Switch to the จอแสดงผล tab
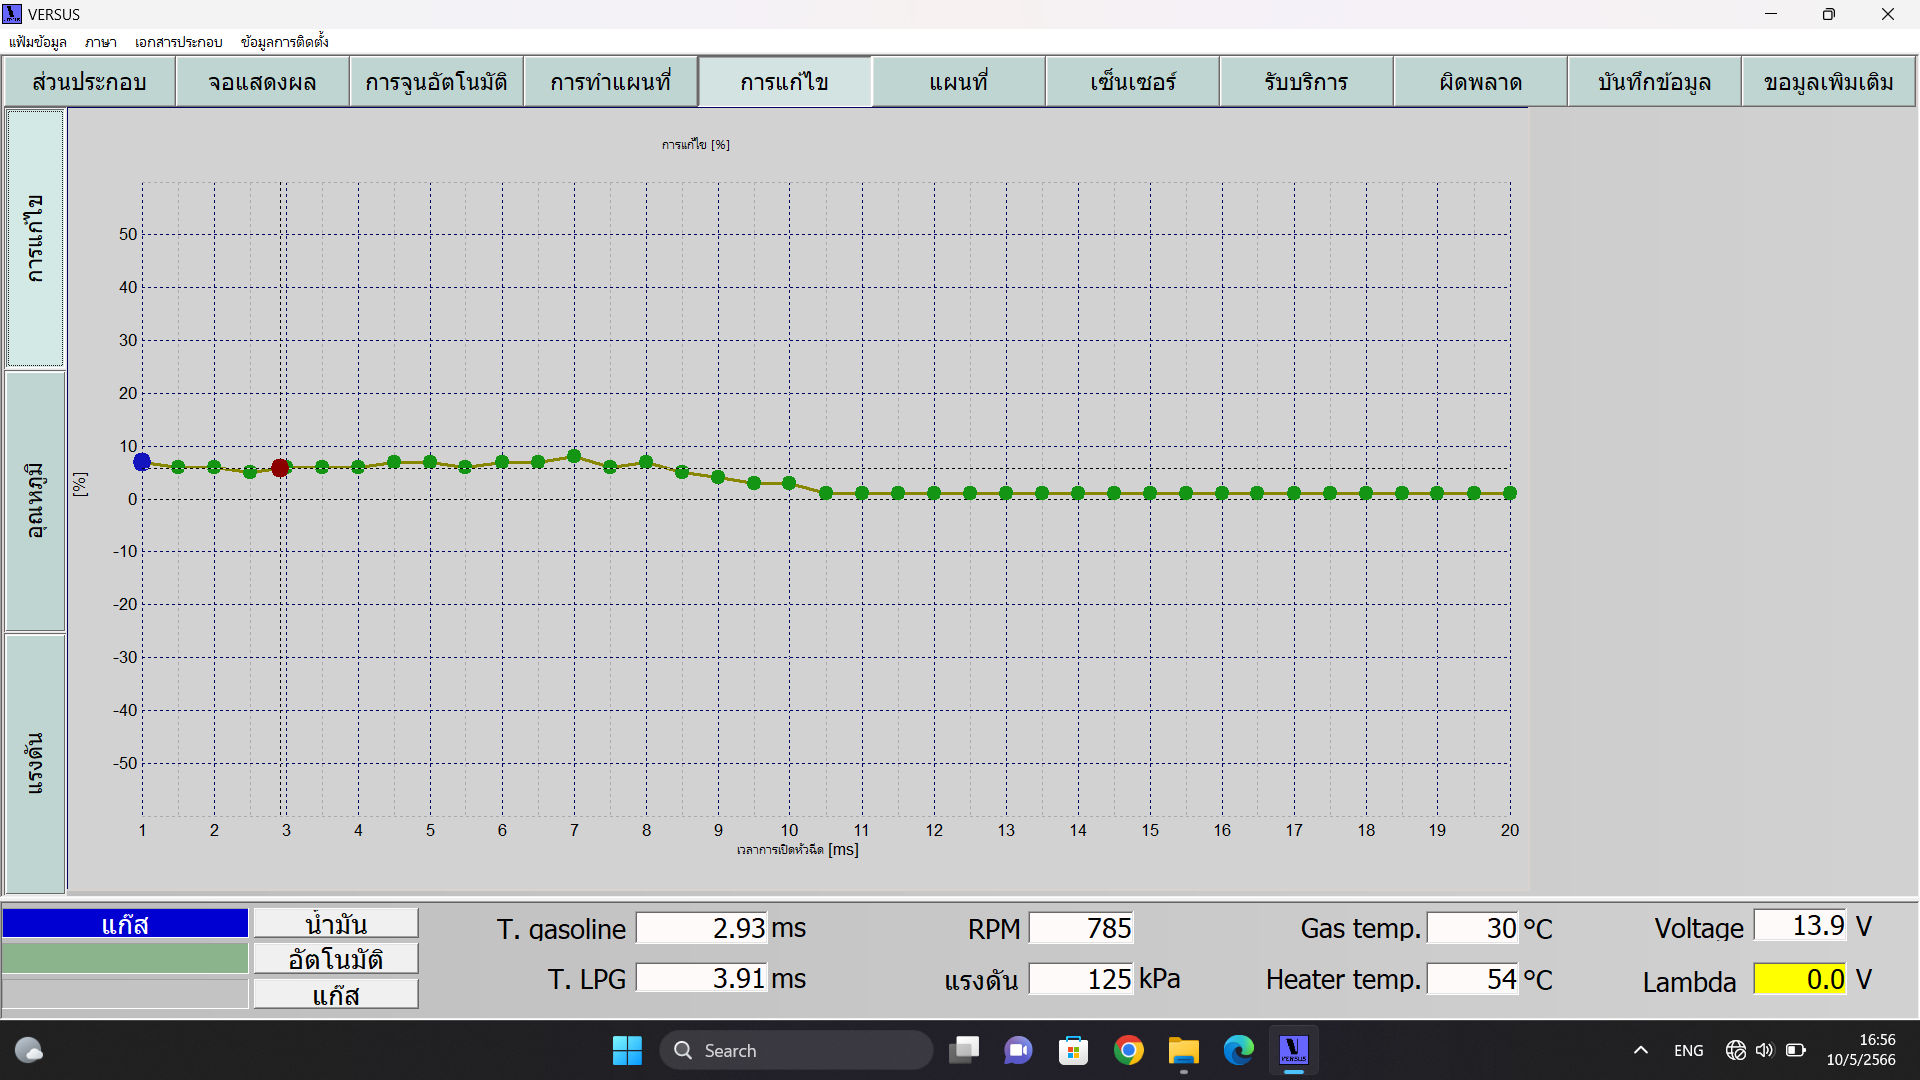The image size is (1920, 1080). pyautogui.click(x=262, y=82)
